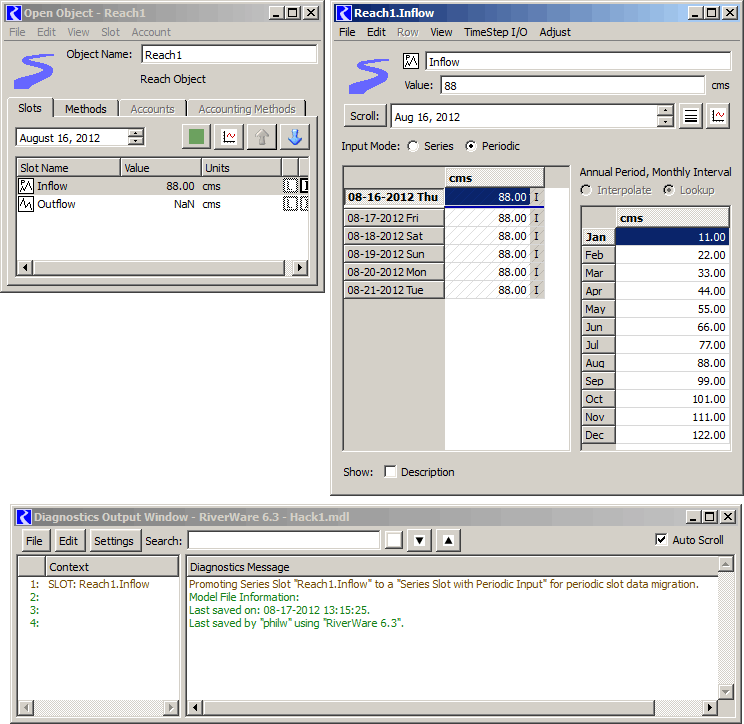
Task: Click Settings button in Diagnostics window
Action: click(x=113, y=540)
